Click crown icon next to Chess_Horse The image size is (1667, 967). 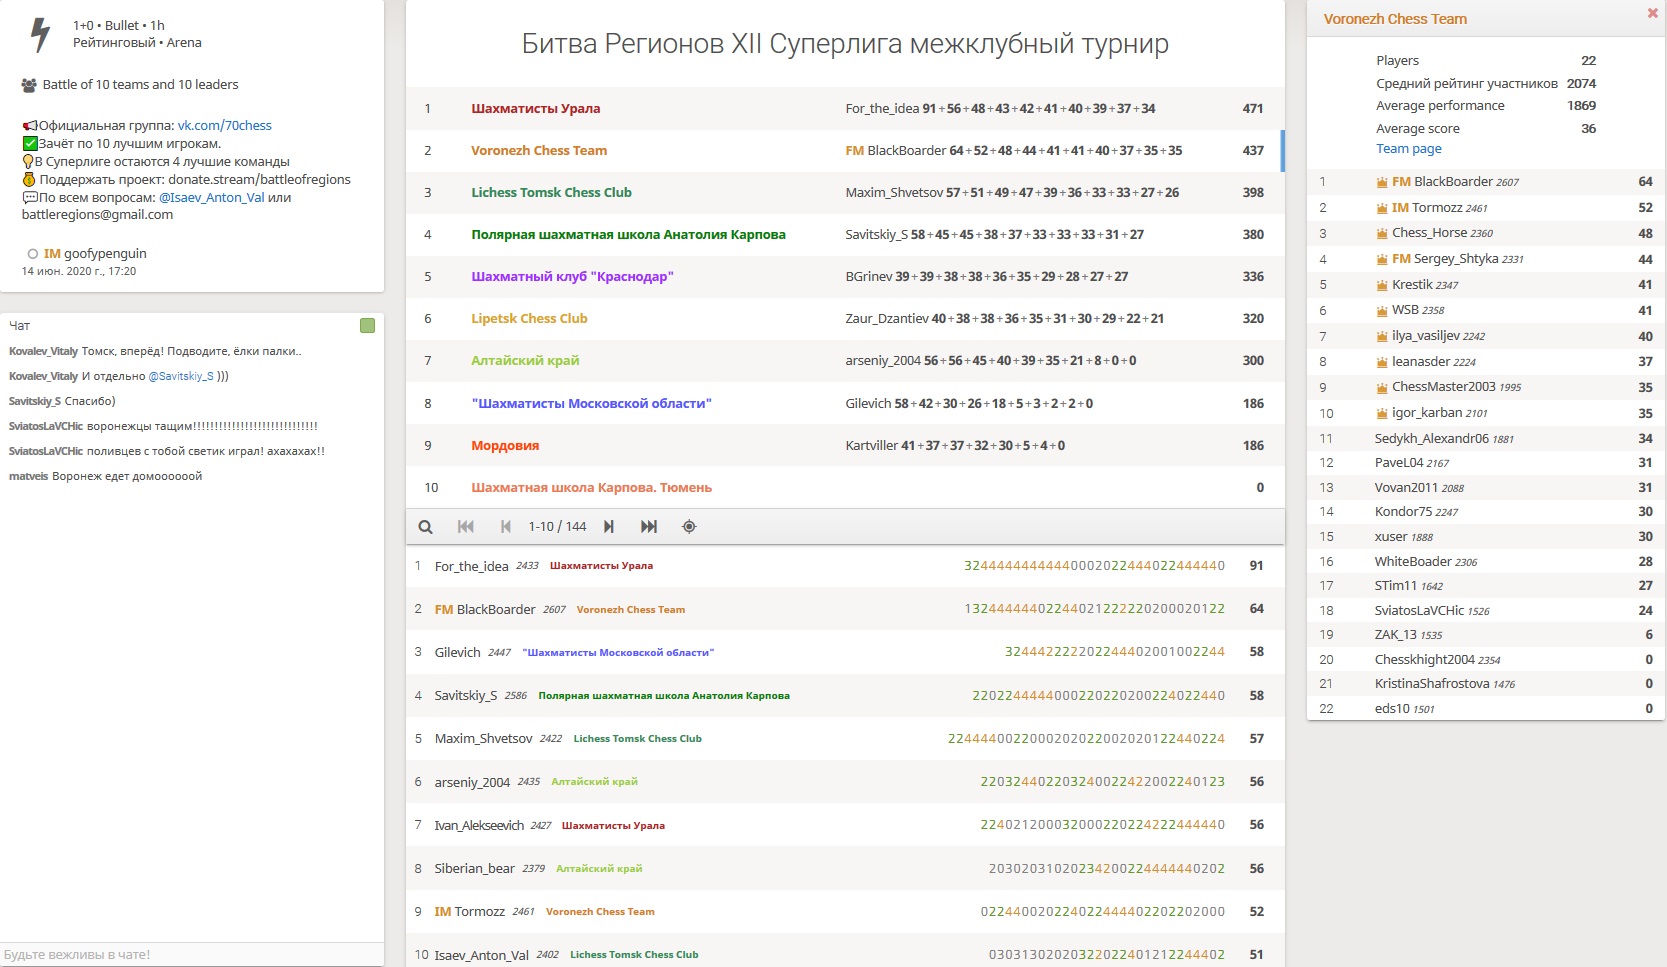[1382, 233]
